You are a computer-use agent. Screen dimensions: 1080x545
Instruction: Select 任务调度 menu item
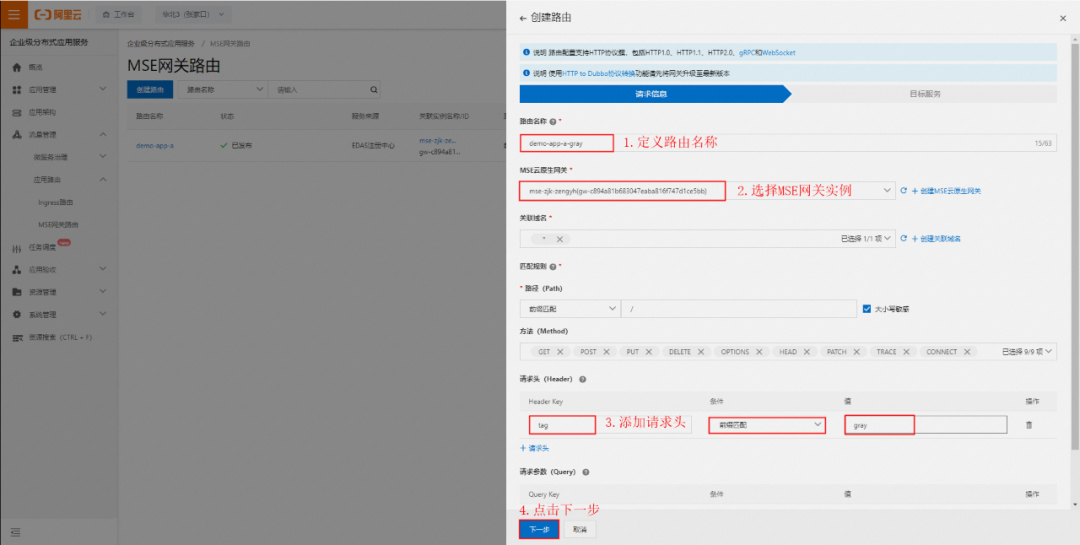[42, 248]
